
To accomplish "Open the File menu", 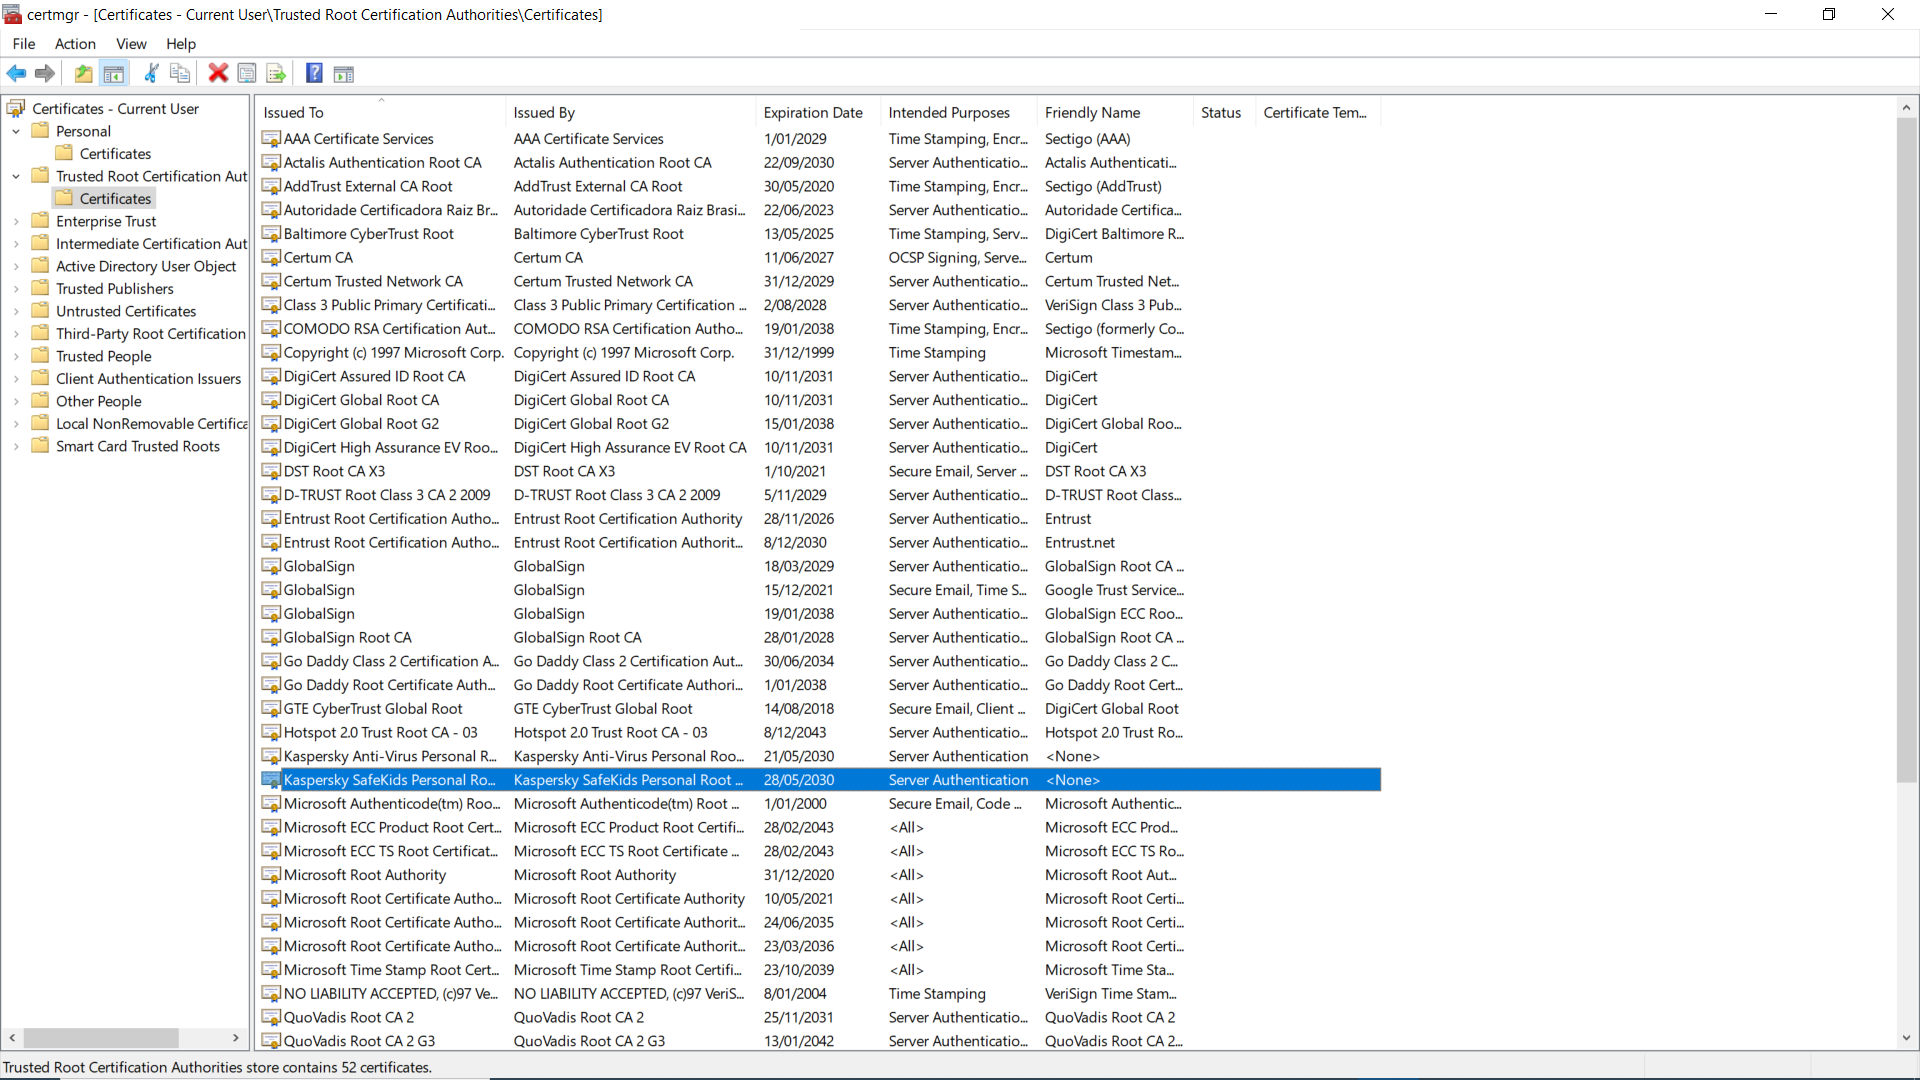I will point(24,43).
